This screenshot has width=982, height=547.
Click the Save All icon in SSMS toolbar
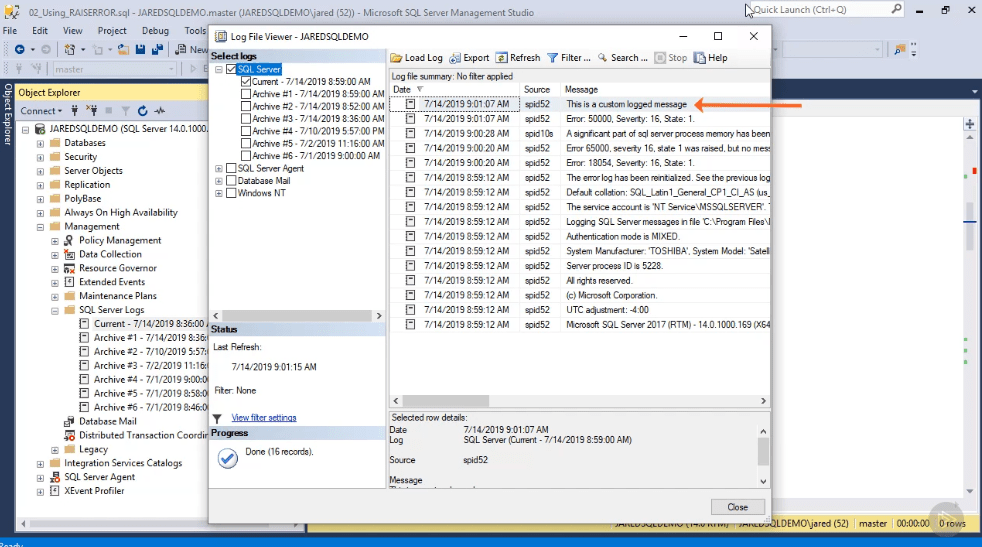pos(157,49)
